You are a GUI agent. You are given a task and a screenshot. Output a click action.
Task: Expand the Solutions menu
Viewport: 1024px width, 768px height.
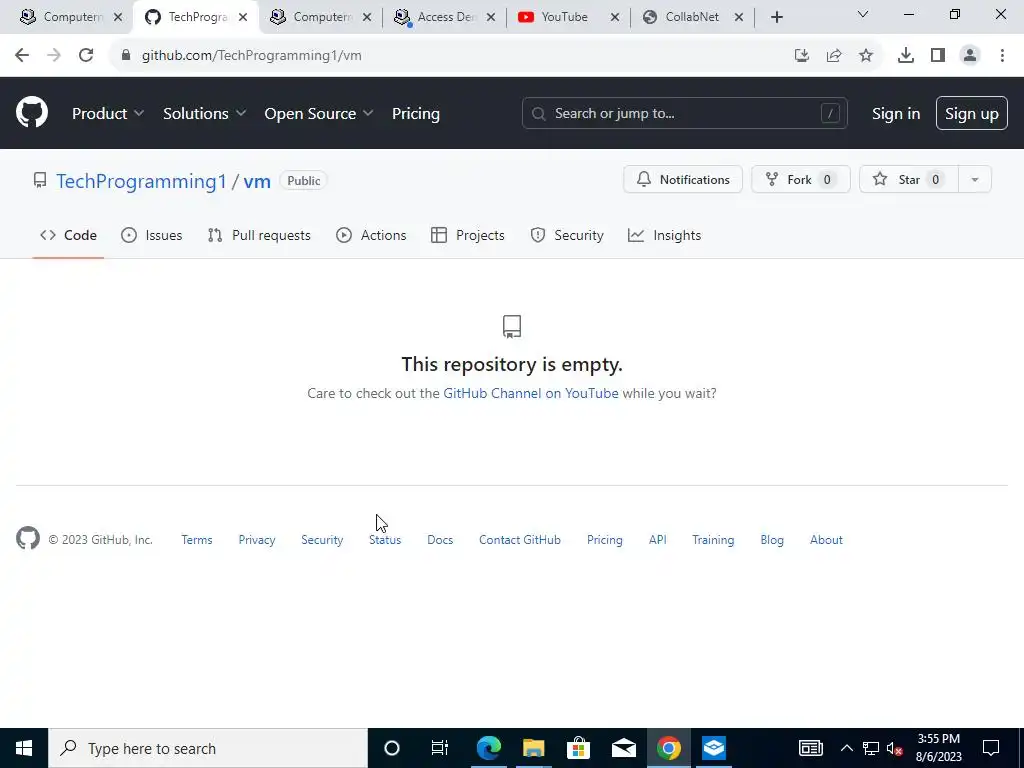tap(204, 114)
